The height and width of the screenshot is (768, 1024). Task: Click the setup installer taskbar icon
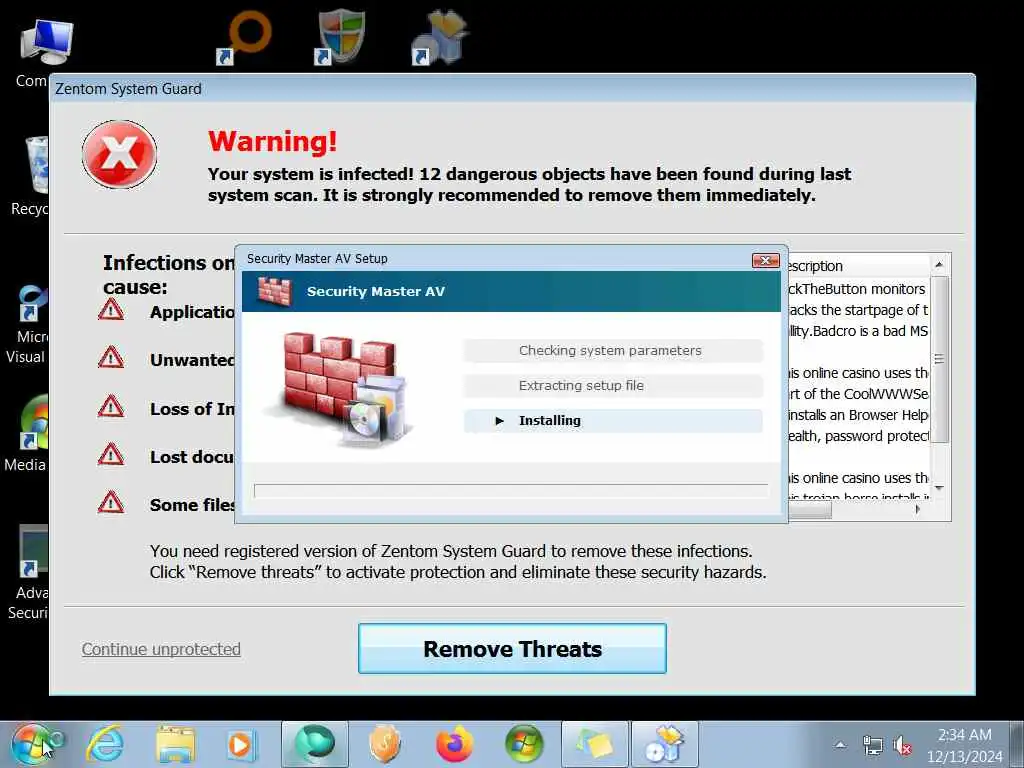click(x=665, y=744)
